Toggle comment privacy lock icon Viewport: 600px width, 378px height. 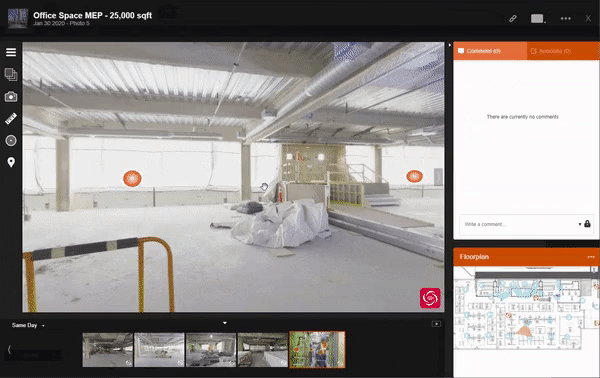coord(587,224)
